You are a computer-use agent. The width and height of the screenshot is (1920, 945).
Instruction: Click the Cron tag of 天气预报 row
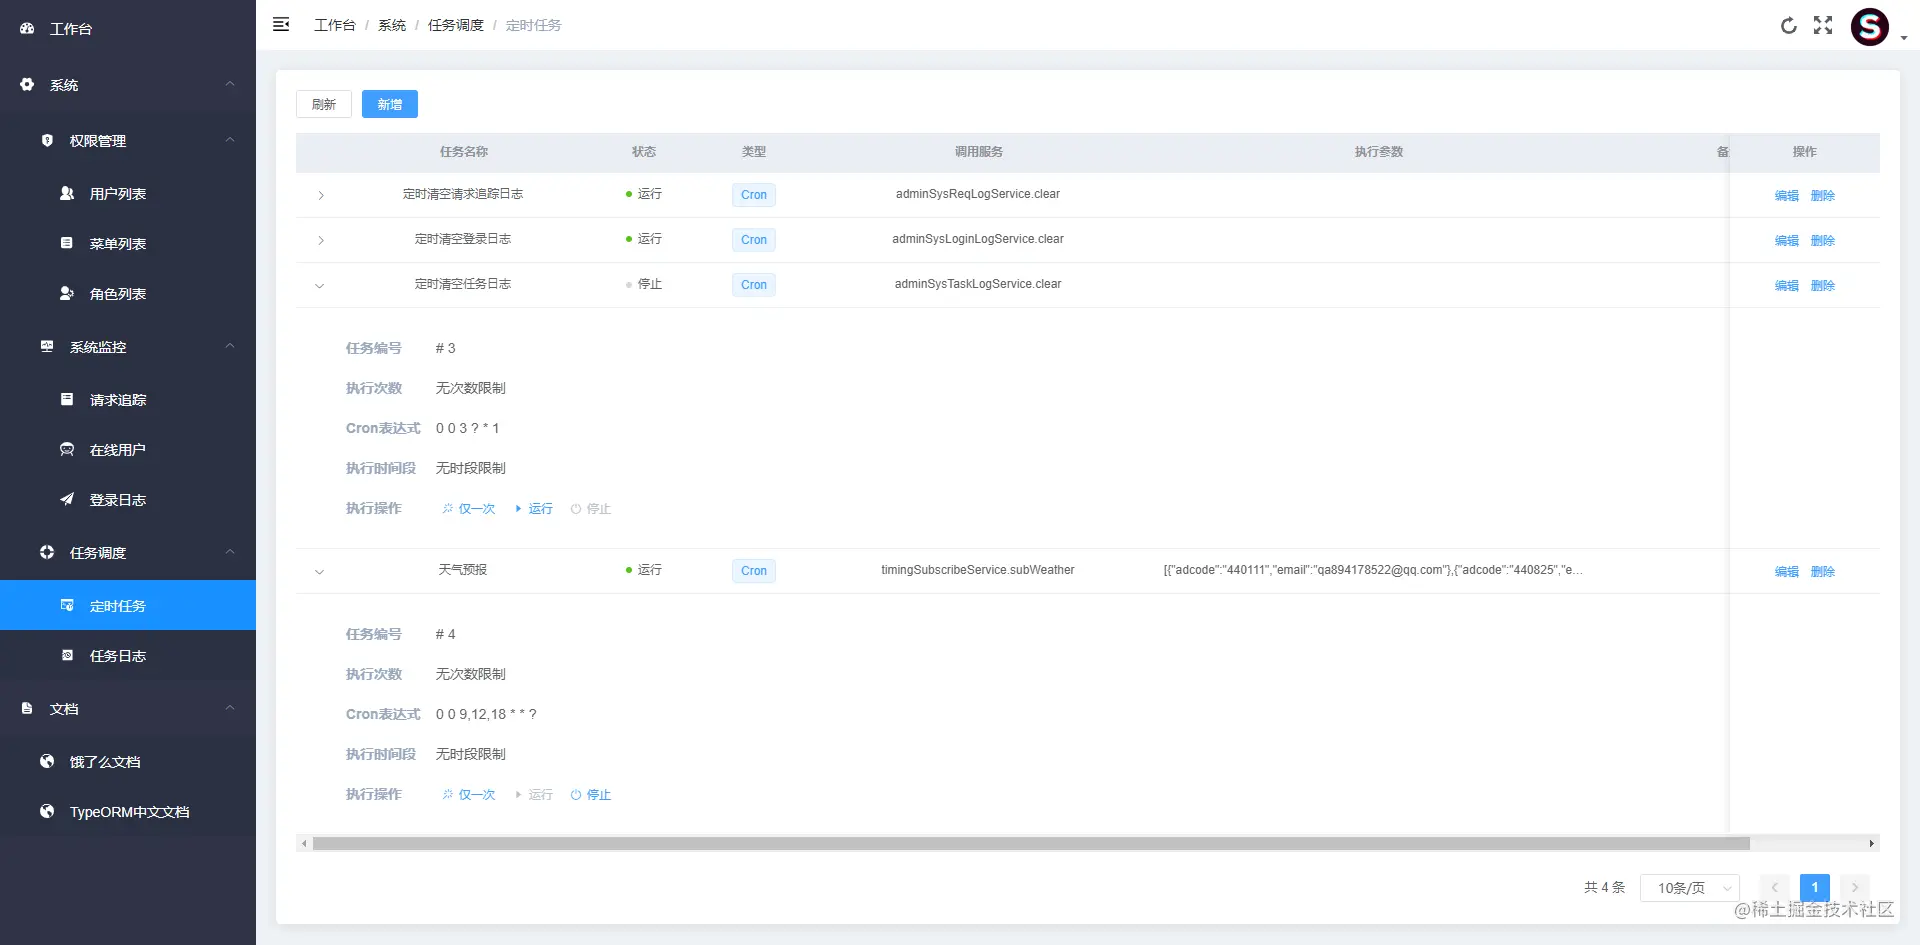point(754,571)
